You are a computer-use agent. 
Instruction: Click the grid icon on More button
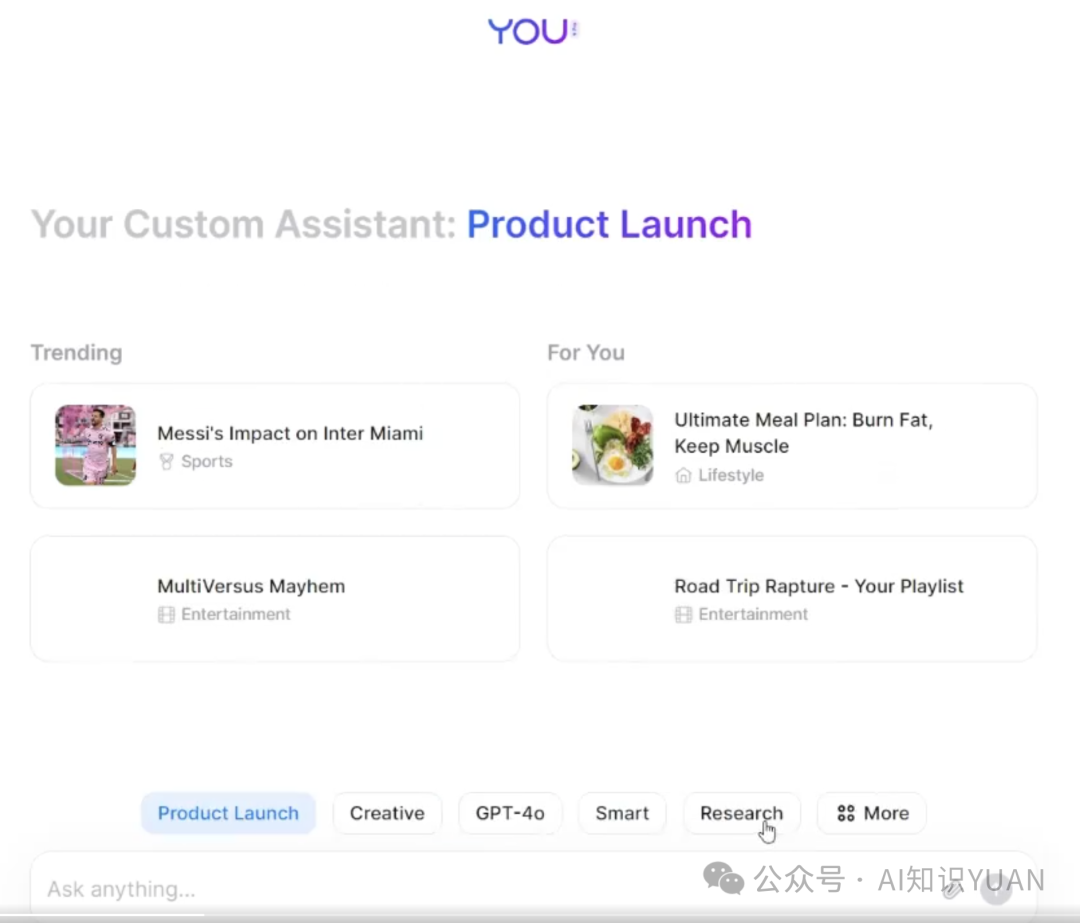click(846, 814)
